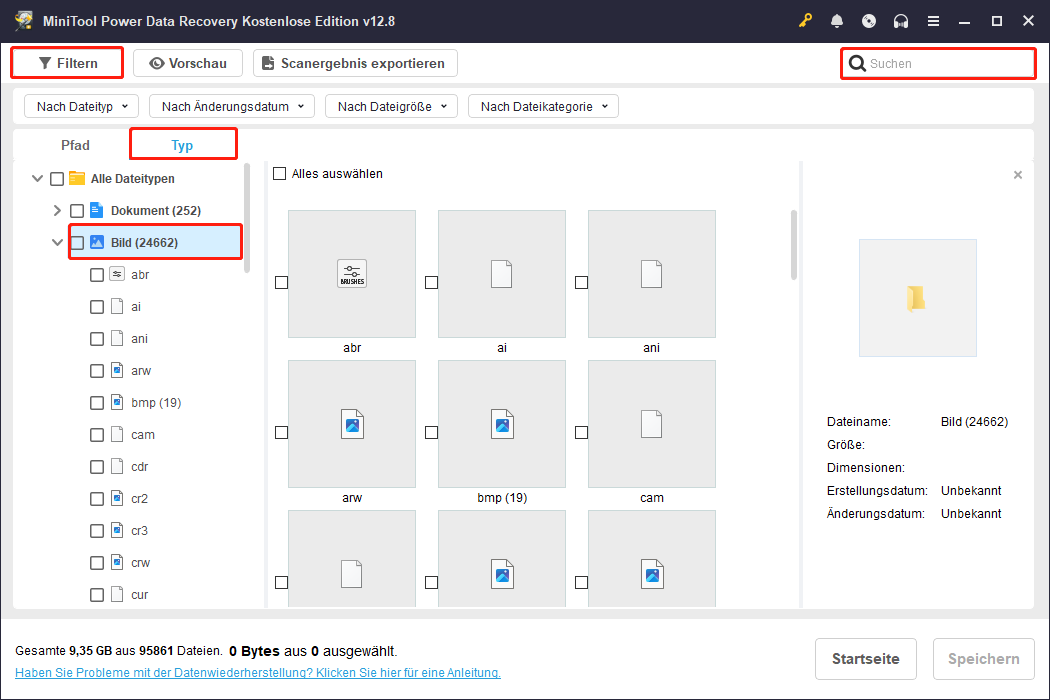
Task: Open Nach Änderungsdatum dropdown
Action: [x=232, y=106]
